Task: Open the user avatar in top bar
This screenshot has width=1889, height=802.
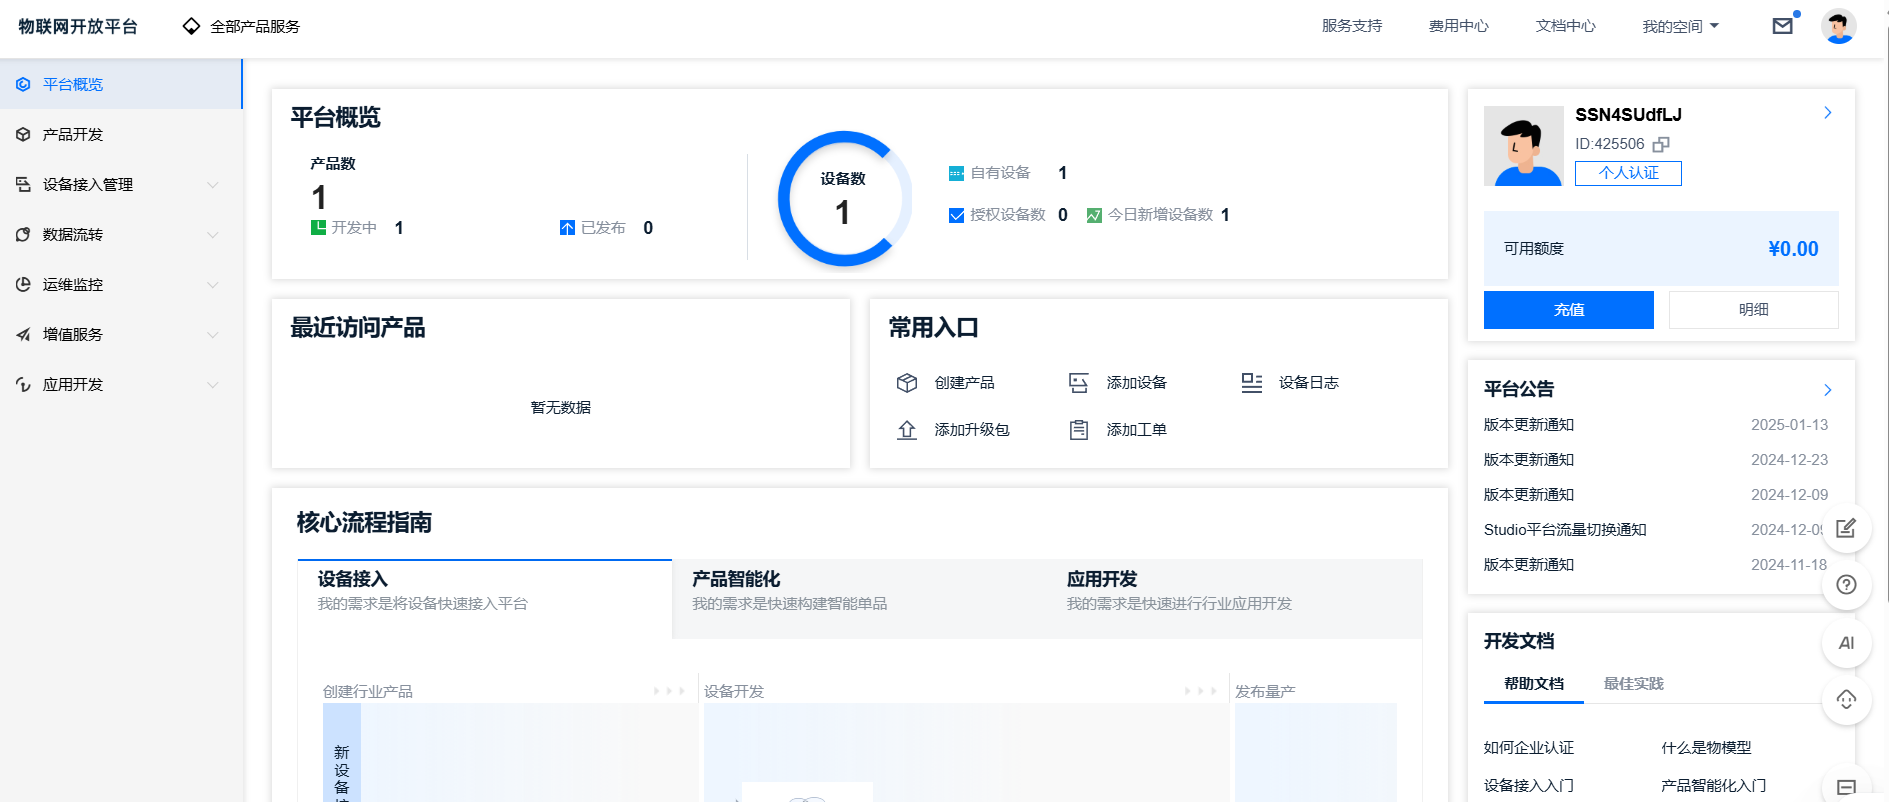Action: tap(1838, 26)
